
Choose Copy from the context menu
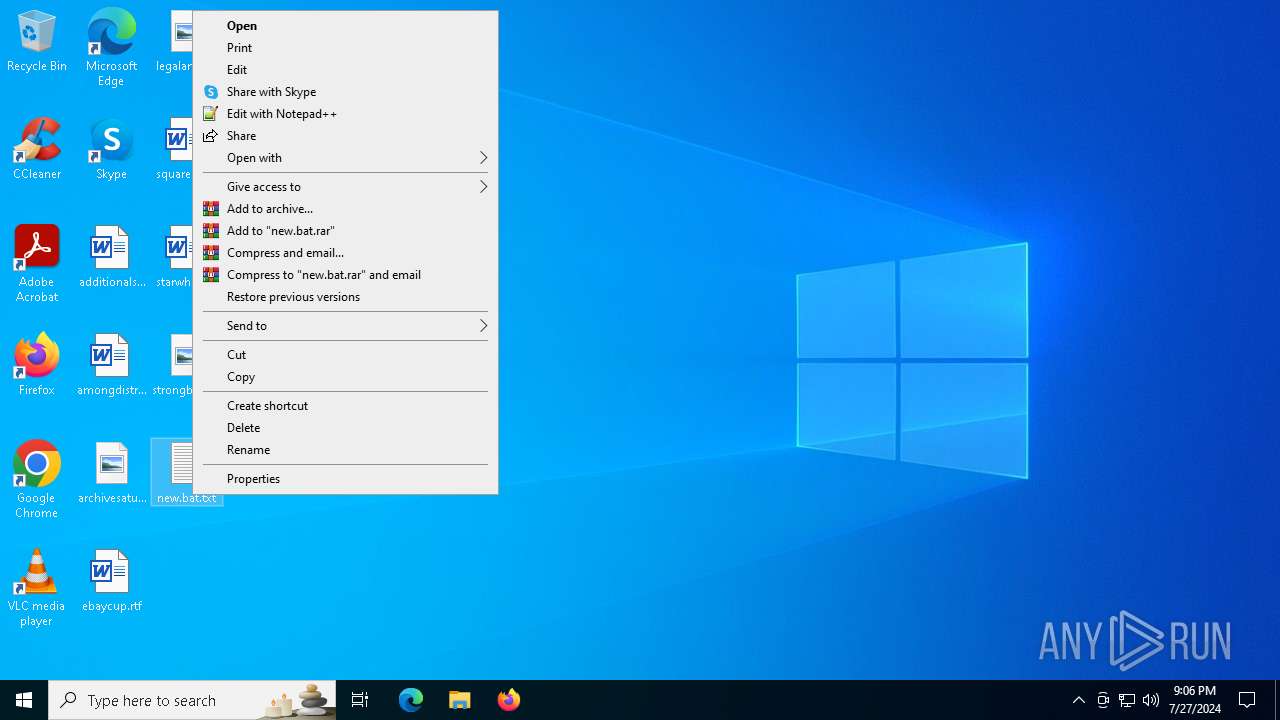coord(345,377)
